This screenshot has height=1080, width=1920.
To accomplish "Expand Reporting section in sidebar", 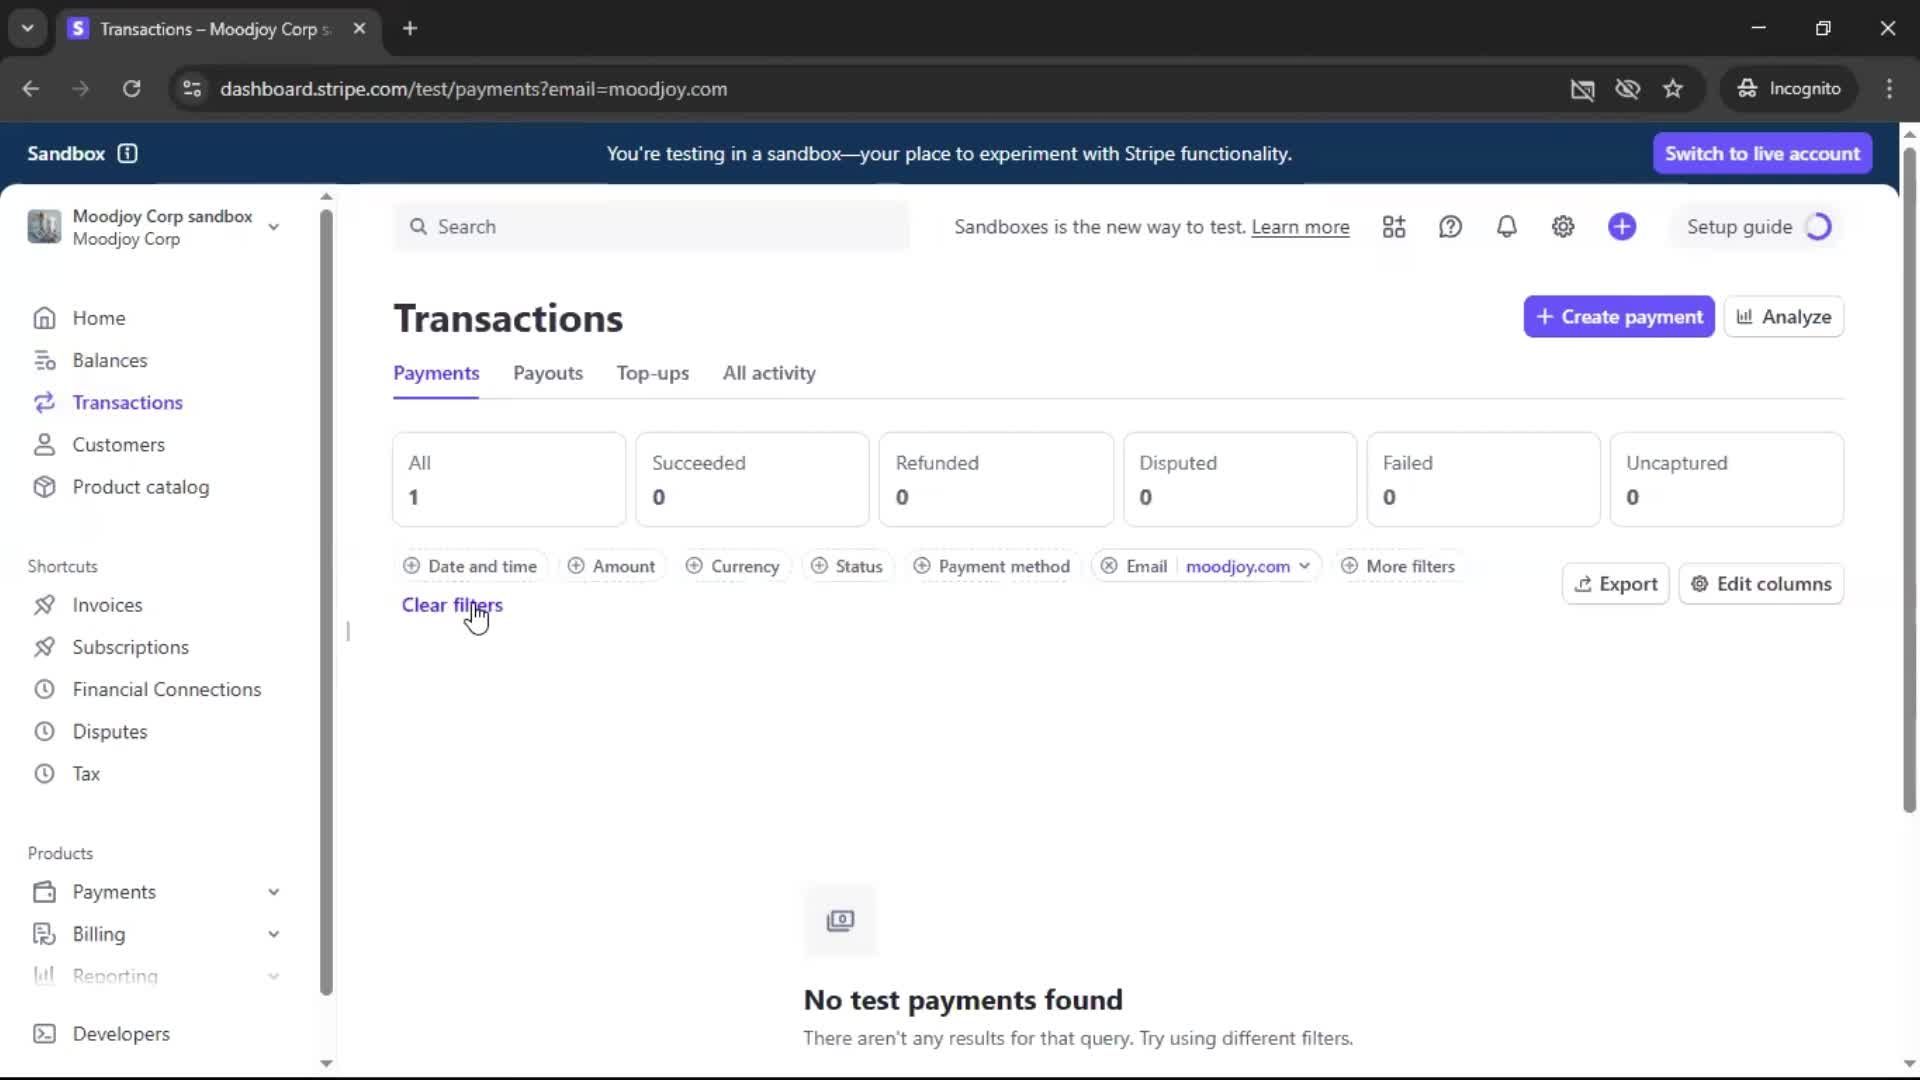I will [x=273, y=976].
